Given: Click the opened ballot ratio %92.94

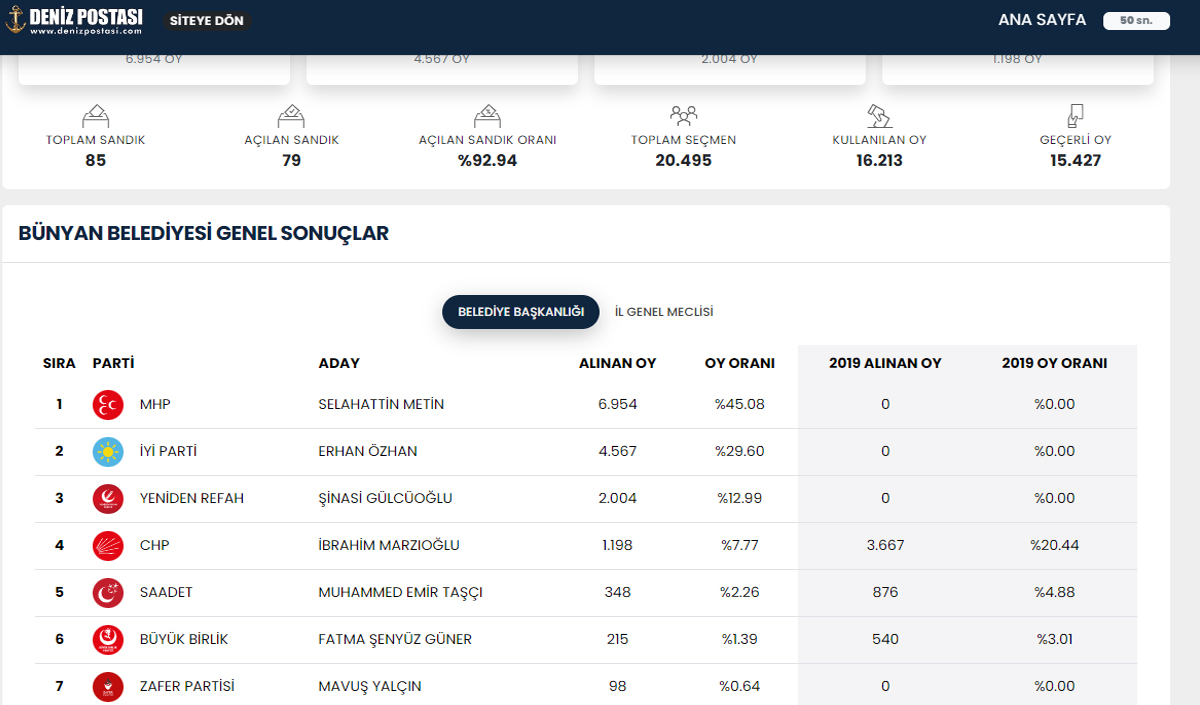Looking at the screenshot, I should coord(488,160).
